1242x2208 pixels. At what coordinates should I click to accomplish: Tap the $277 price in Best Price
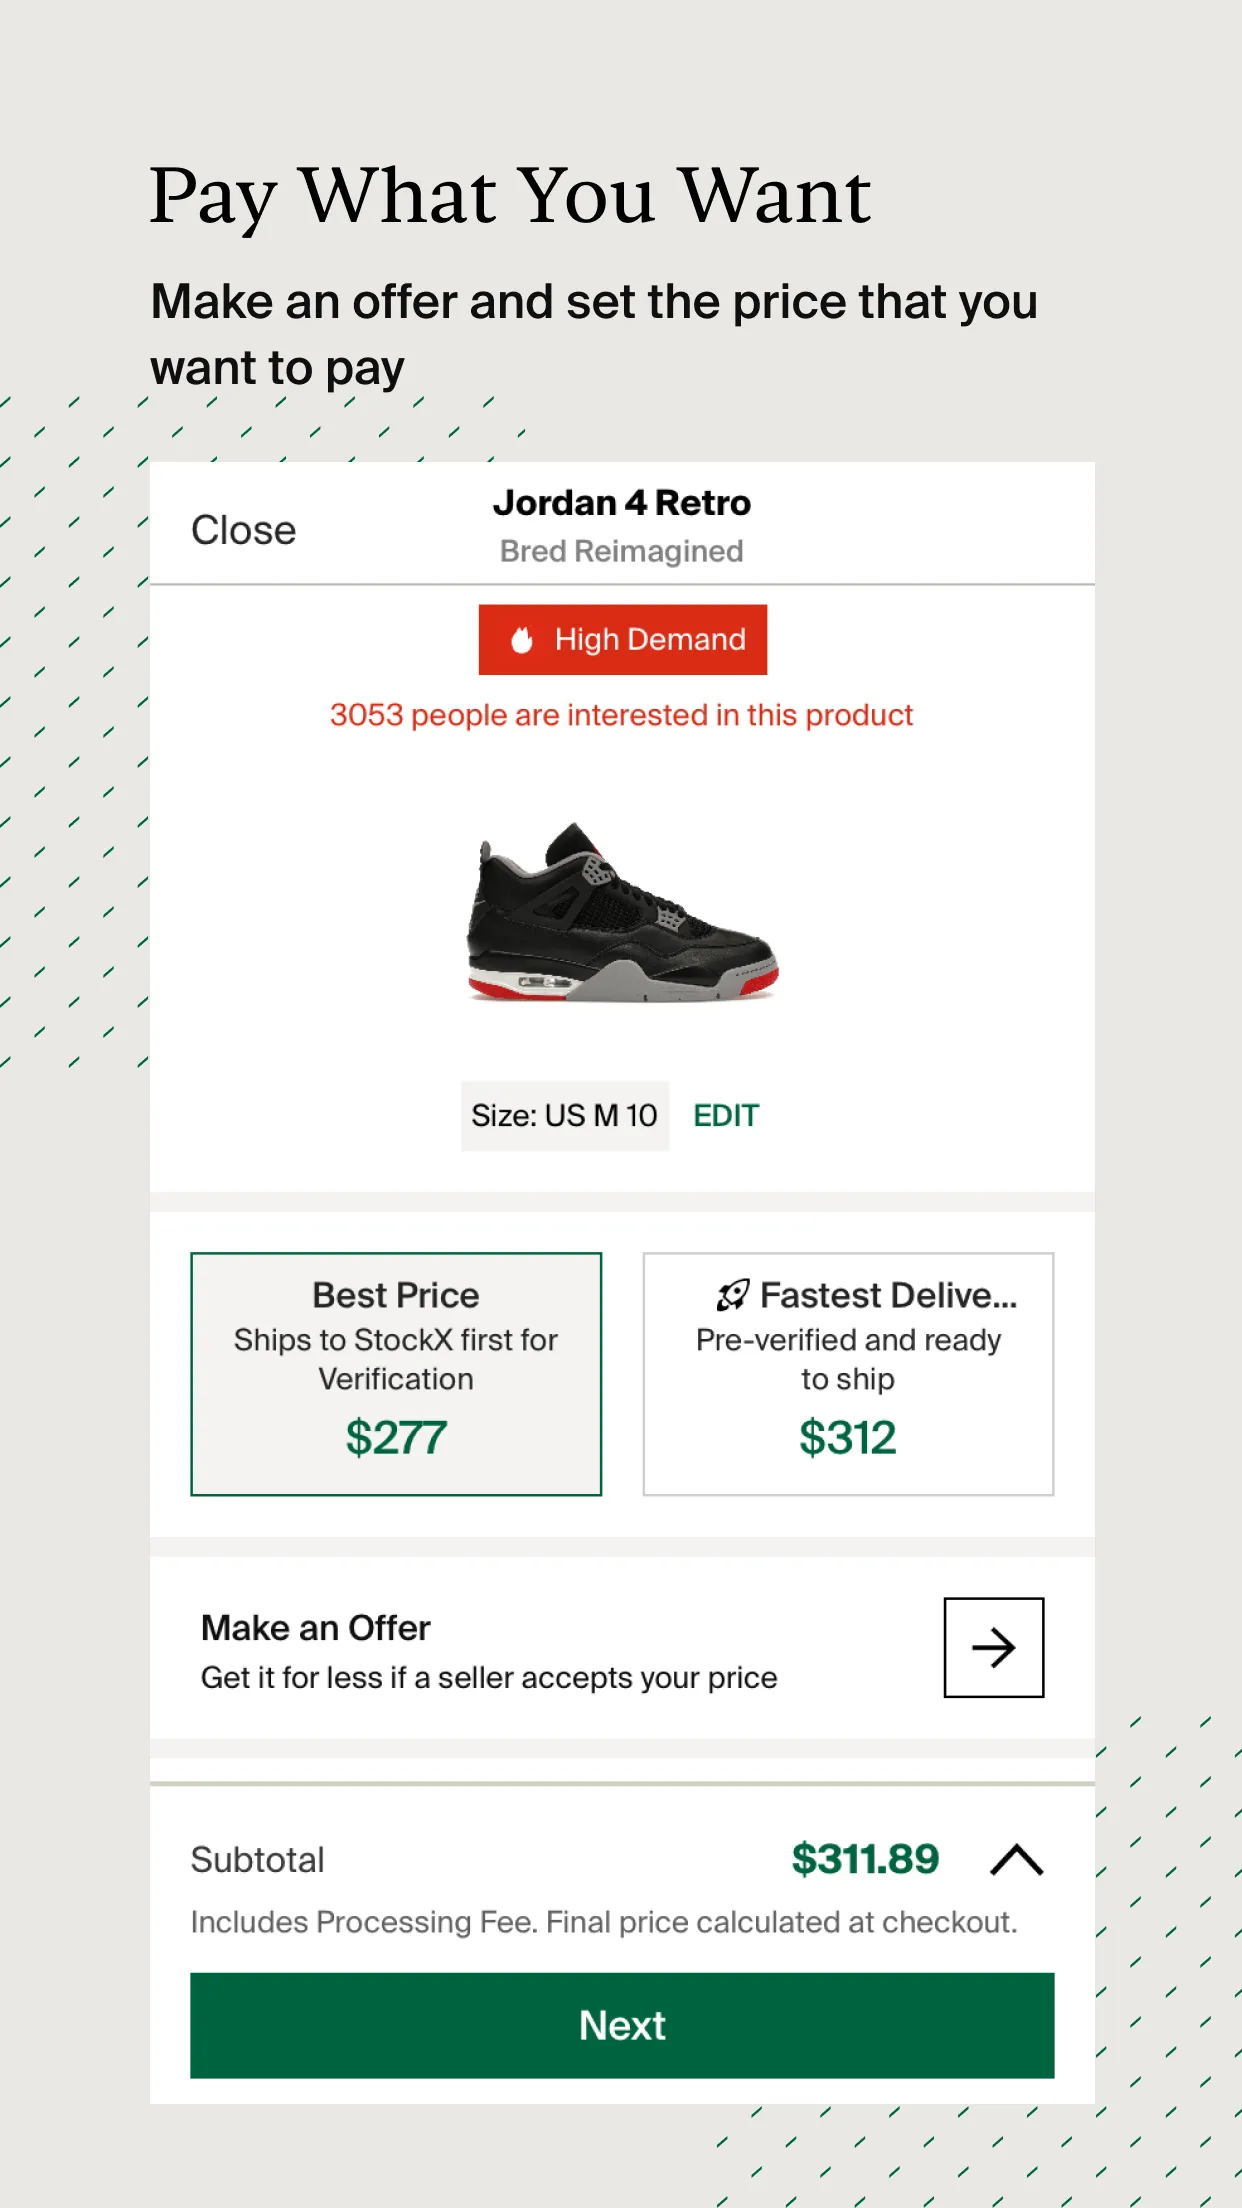tap(396, 1438)
